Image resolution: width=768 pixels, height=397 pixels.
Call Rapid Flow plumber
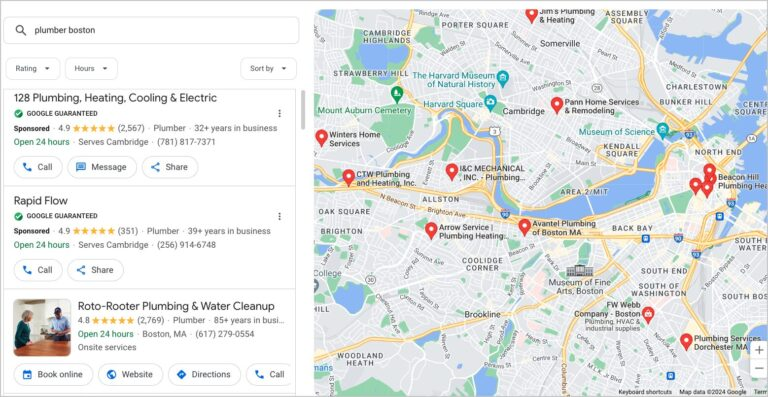click(x=38, y=270)
